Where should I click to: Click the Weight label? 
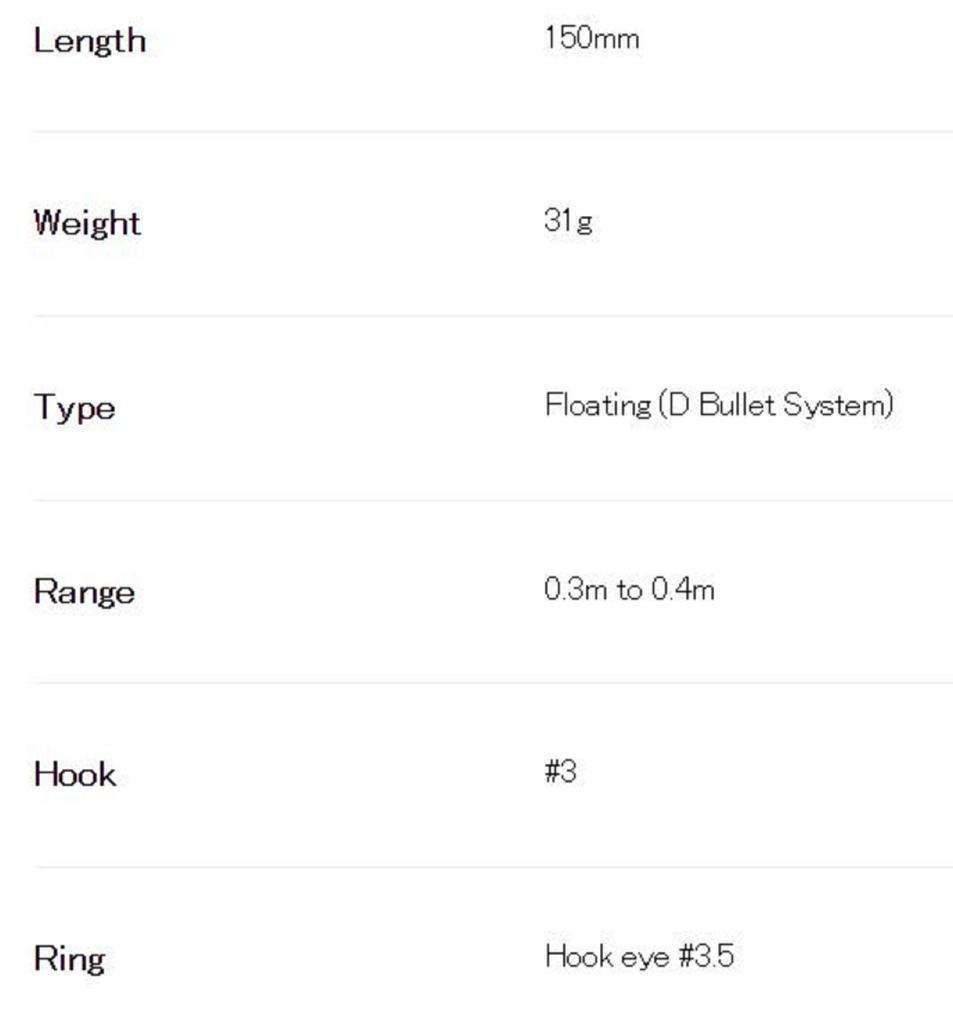point(87,222)
